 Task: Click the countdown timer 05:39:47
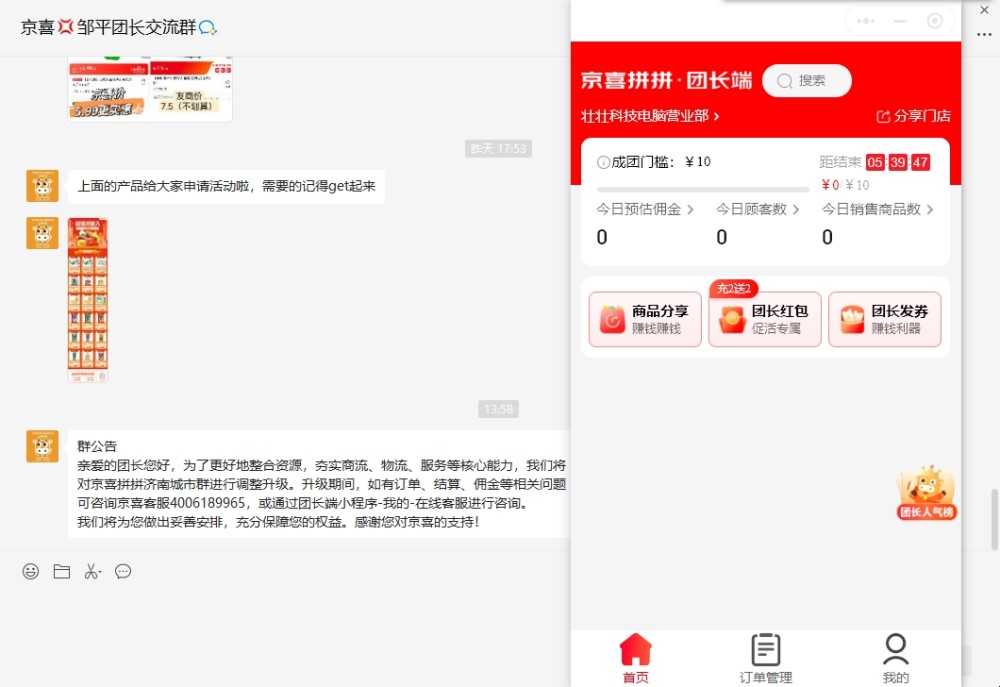[x=898, y=163]
